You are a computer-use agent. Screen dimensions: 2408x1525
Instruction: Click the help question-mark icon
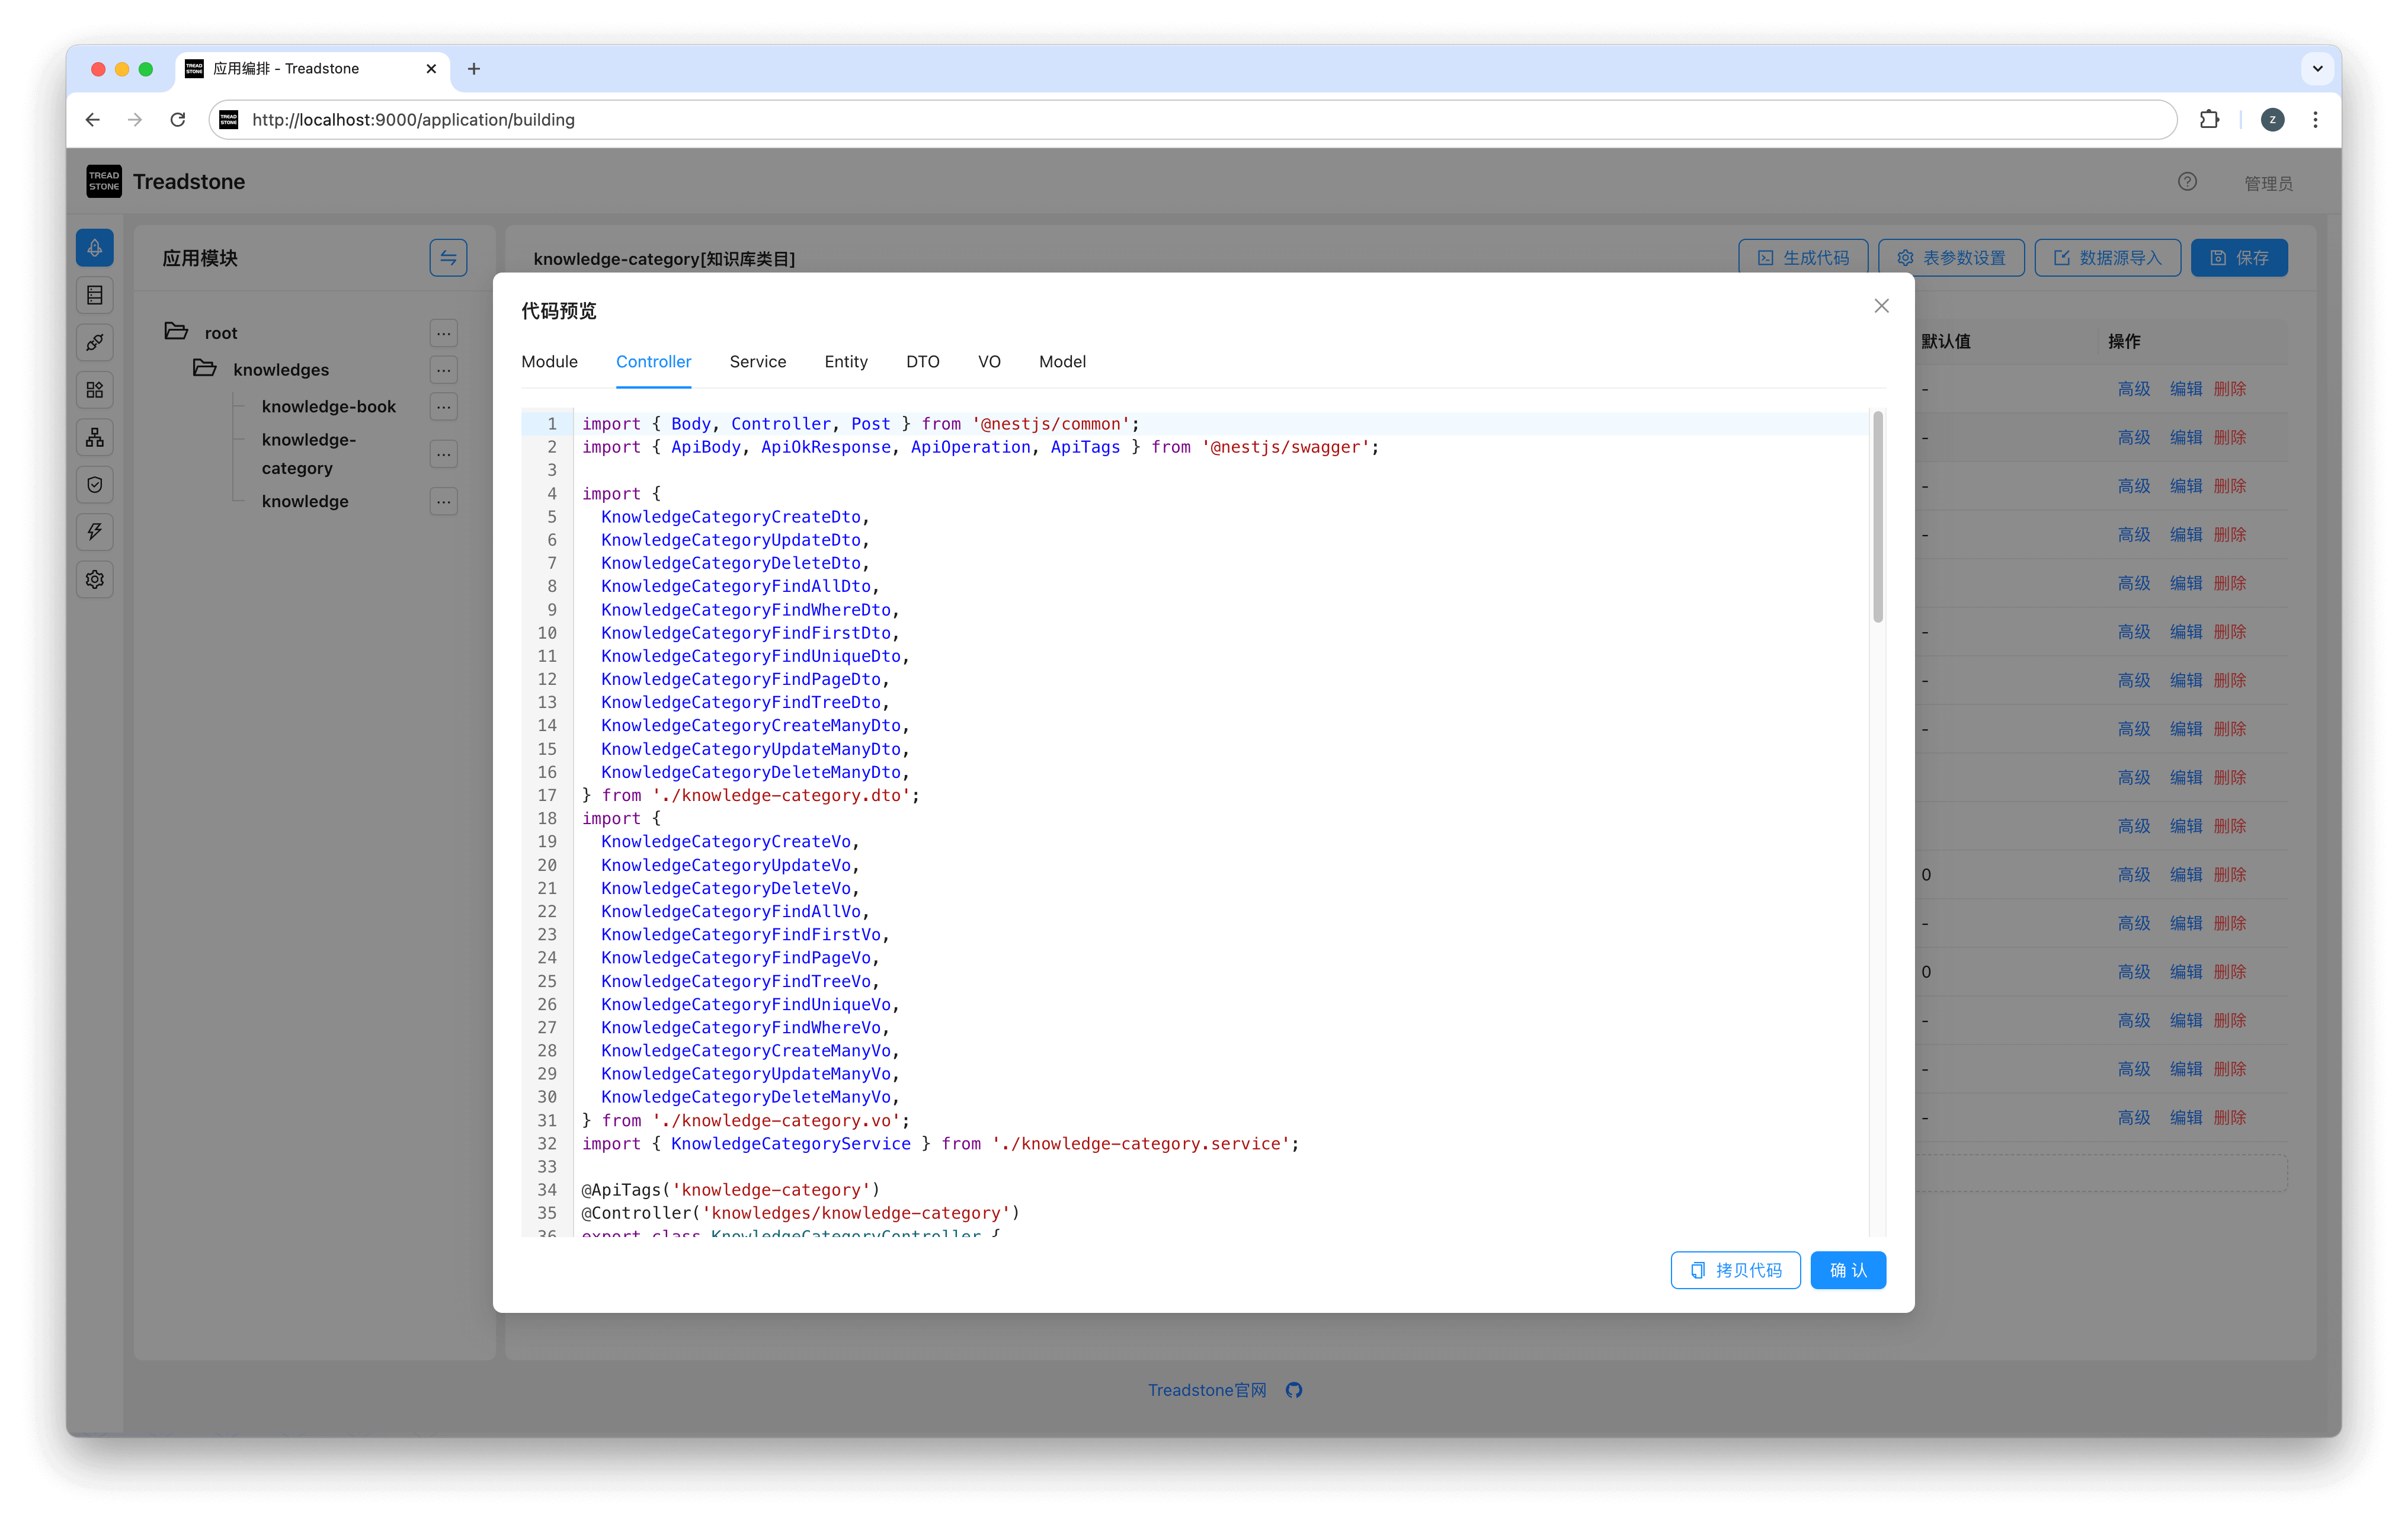[x=2187, y=181]
